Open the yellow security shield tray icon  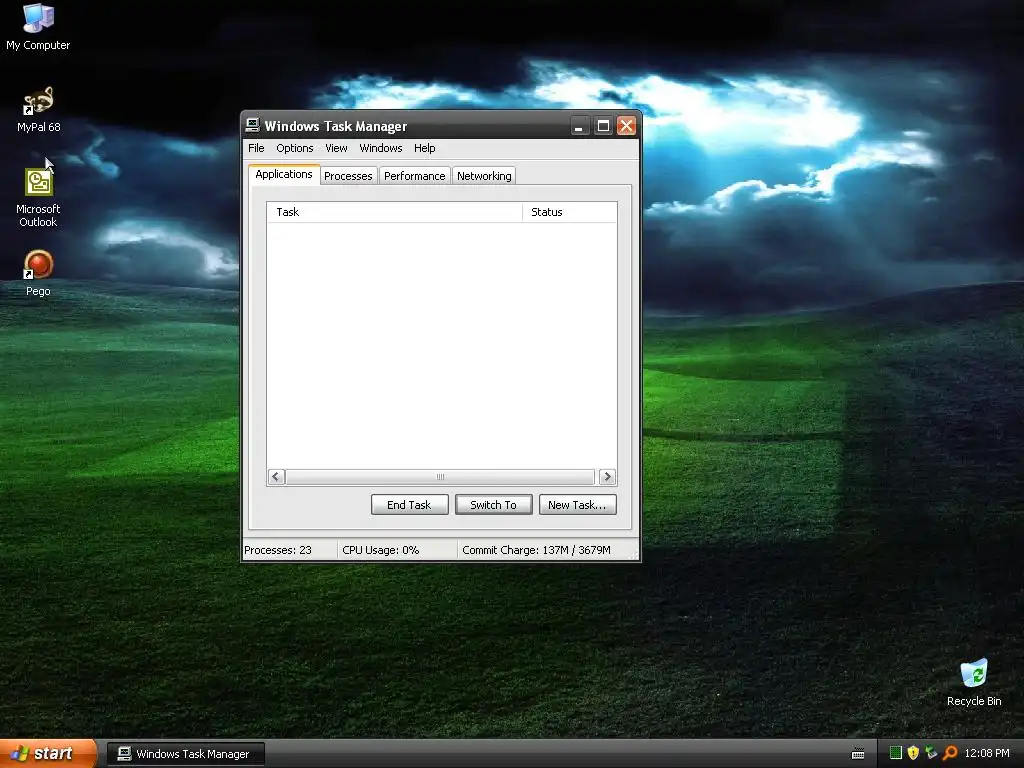coord(913,753)
